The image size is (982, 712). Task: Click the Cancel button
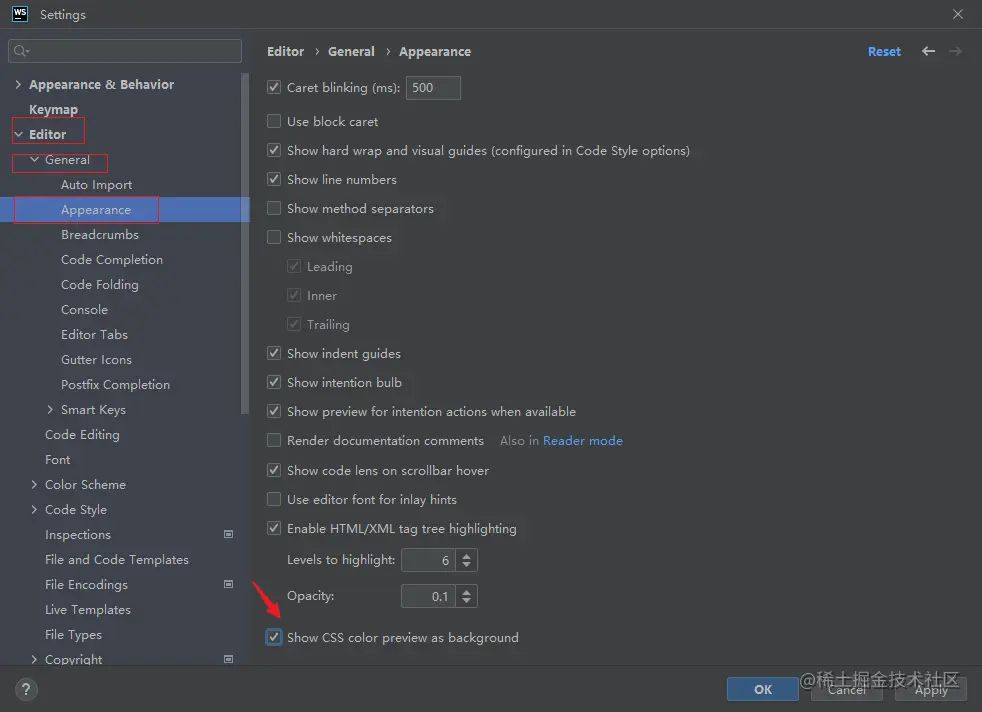[847, 689]
